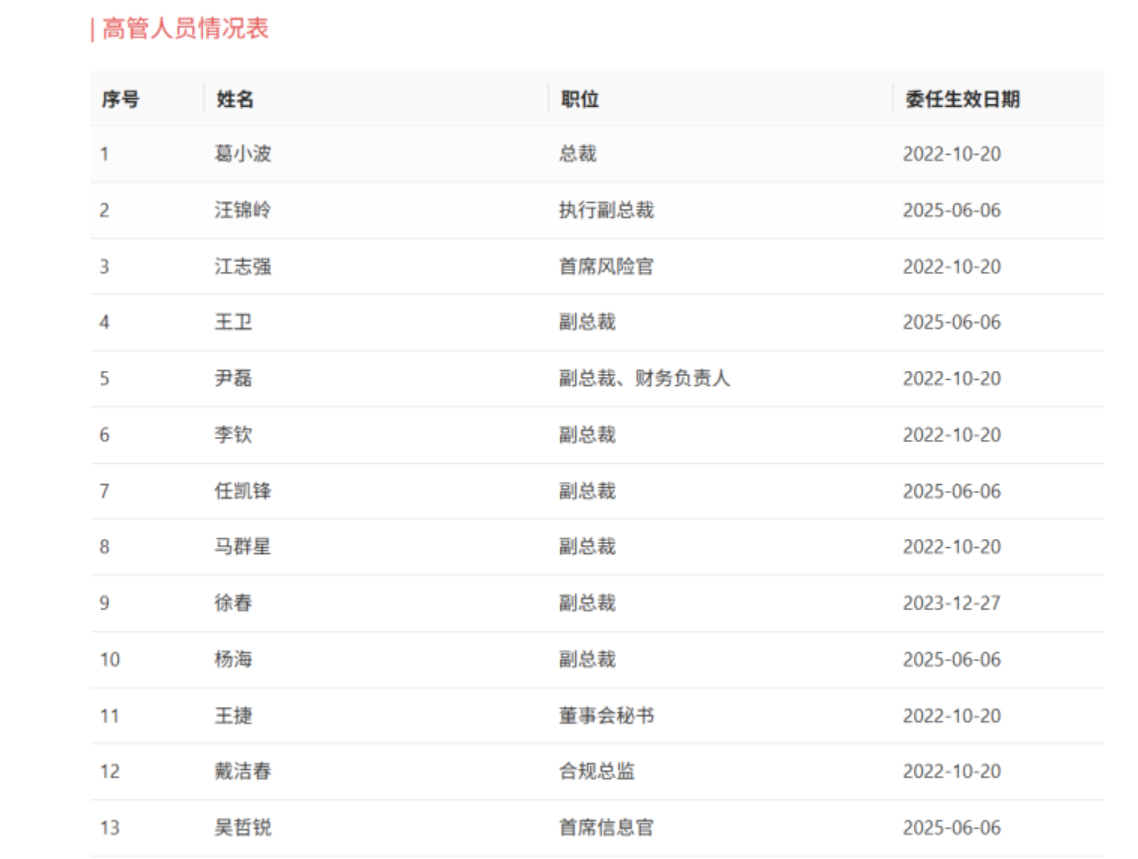Select the name 江志强
Screen dimensions: 1138x859
(243, 267)
